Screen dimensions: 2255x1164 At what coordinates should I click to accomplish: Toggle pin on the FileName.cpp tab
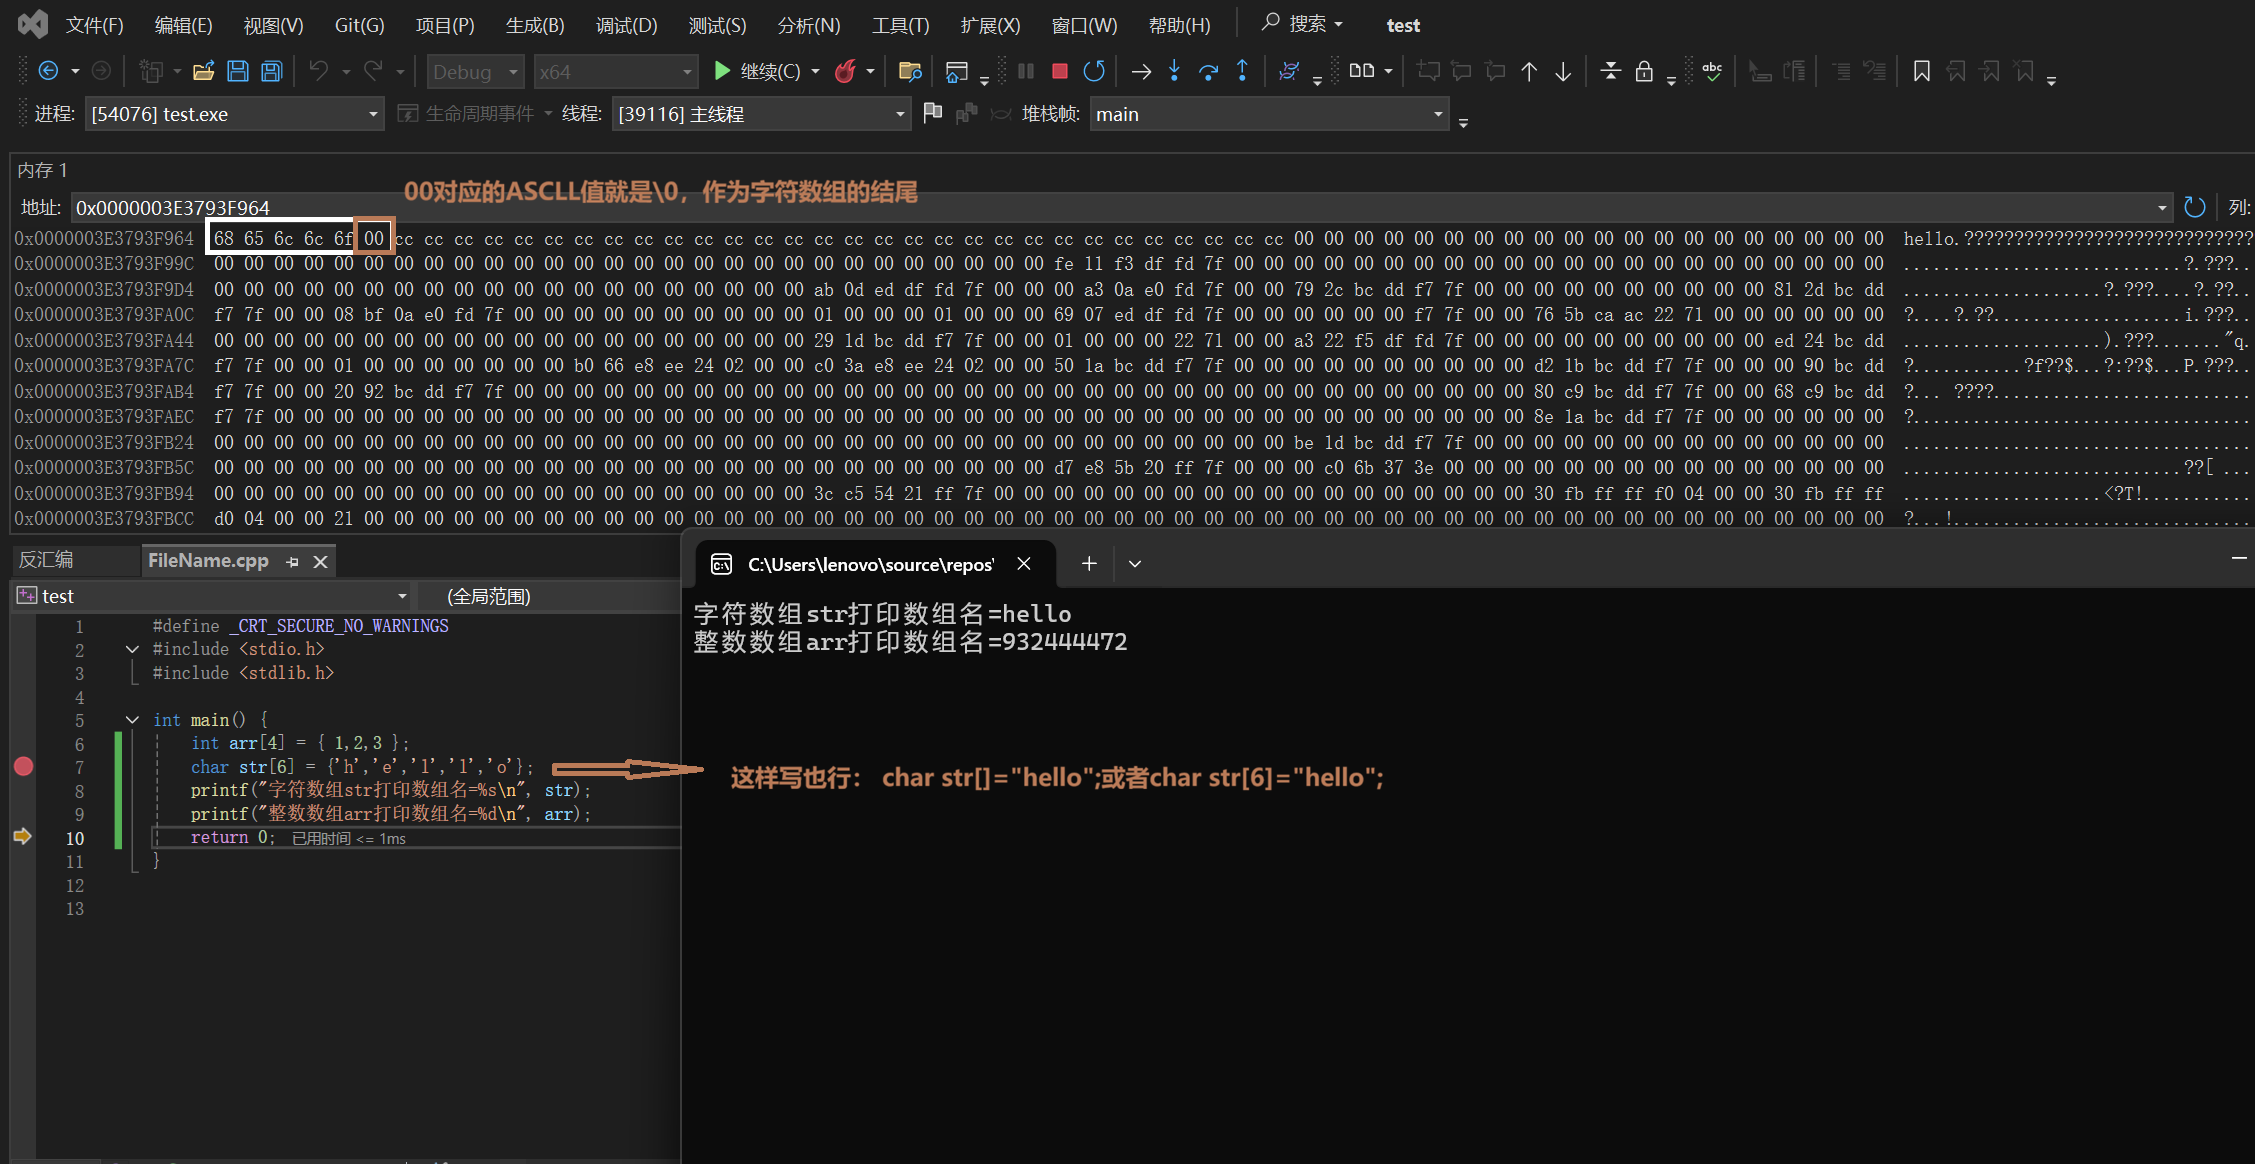pyautogui.click(x=292, y=562)
